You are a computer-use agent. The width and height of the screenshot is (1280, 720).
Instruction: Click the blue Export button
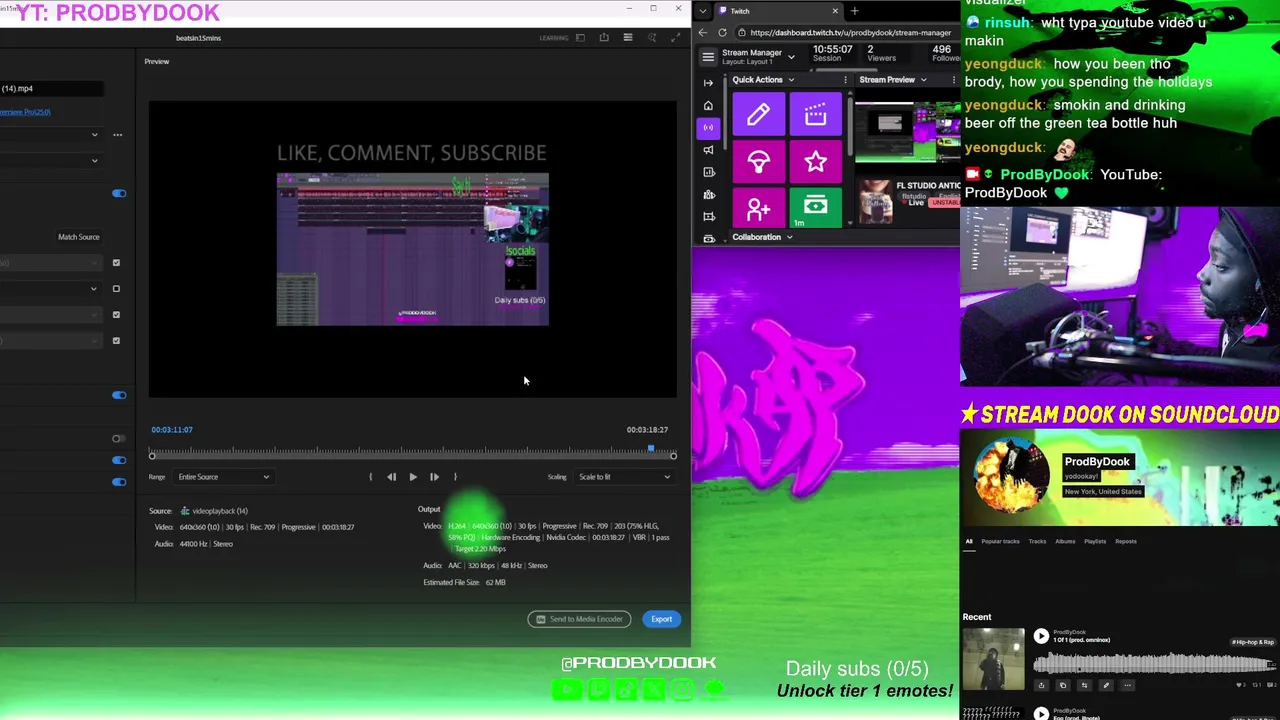click(x=662, y=619)
